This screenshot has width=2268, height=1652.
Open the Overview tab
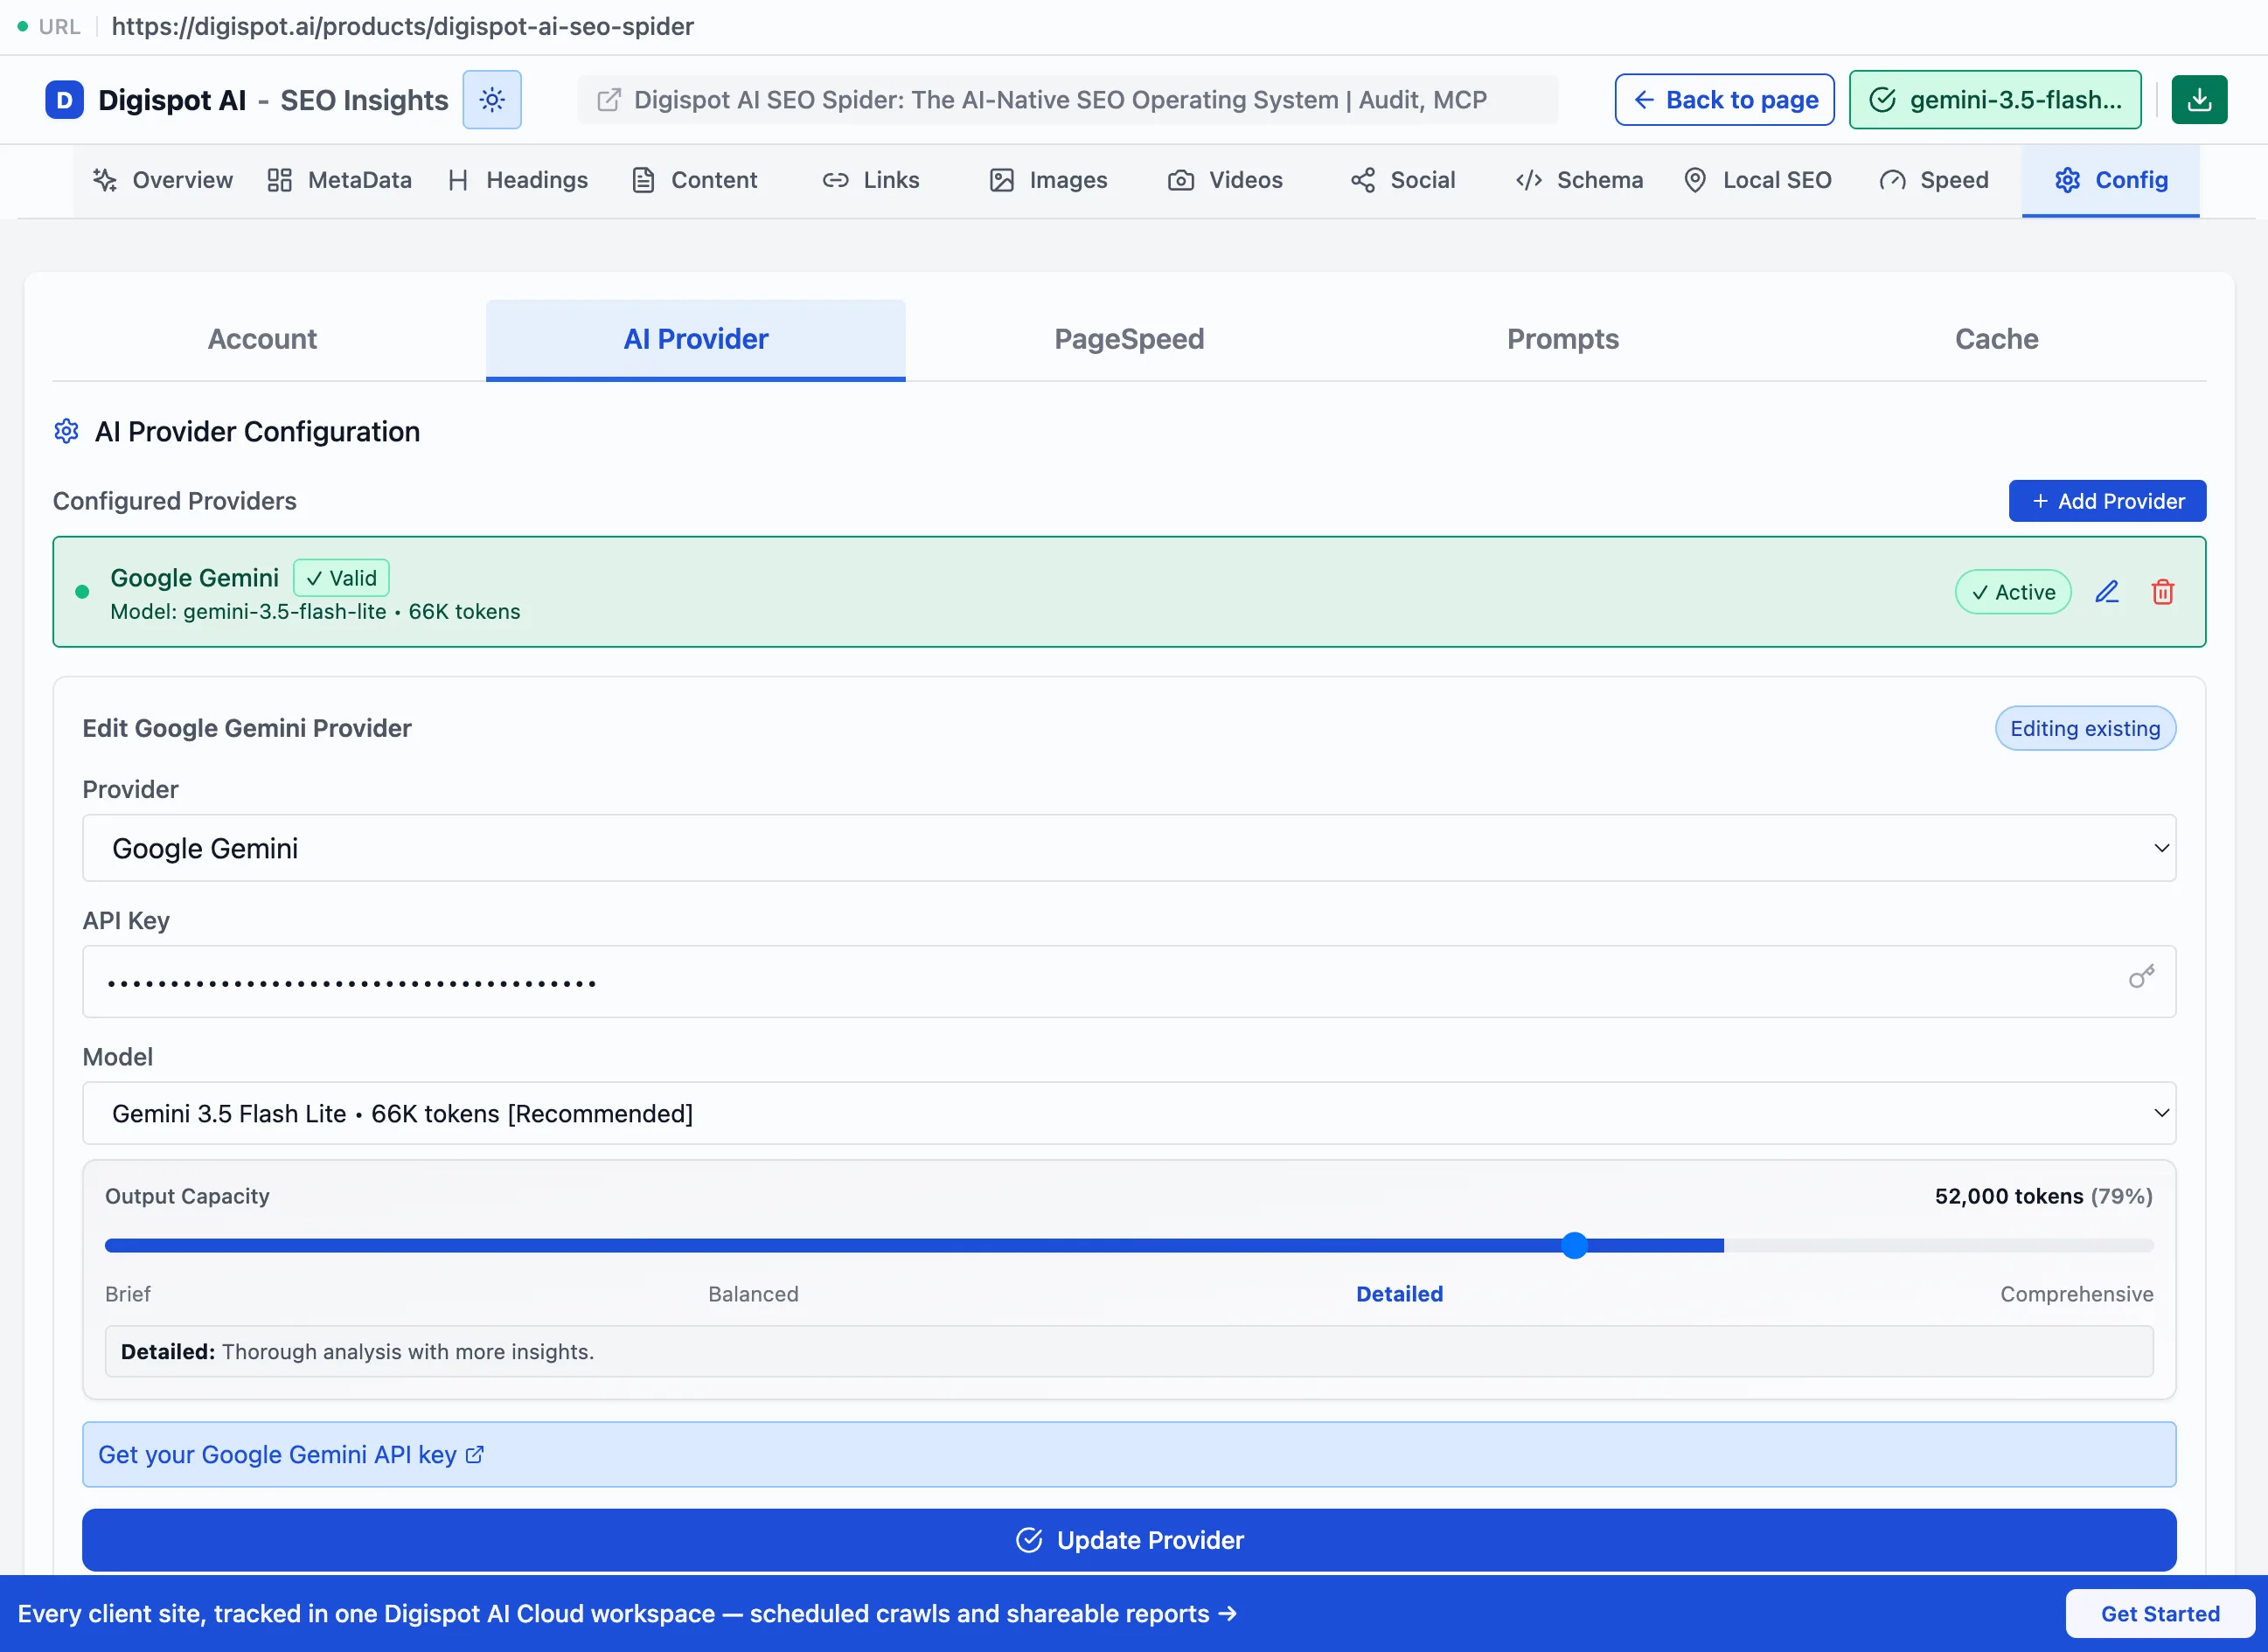tap(163, 180)
